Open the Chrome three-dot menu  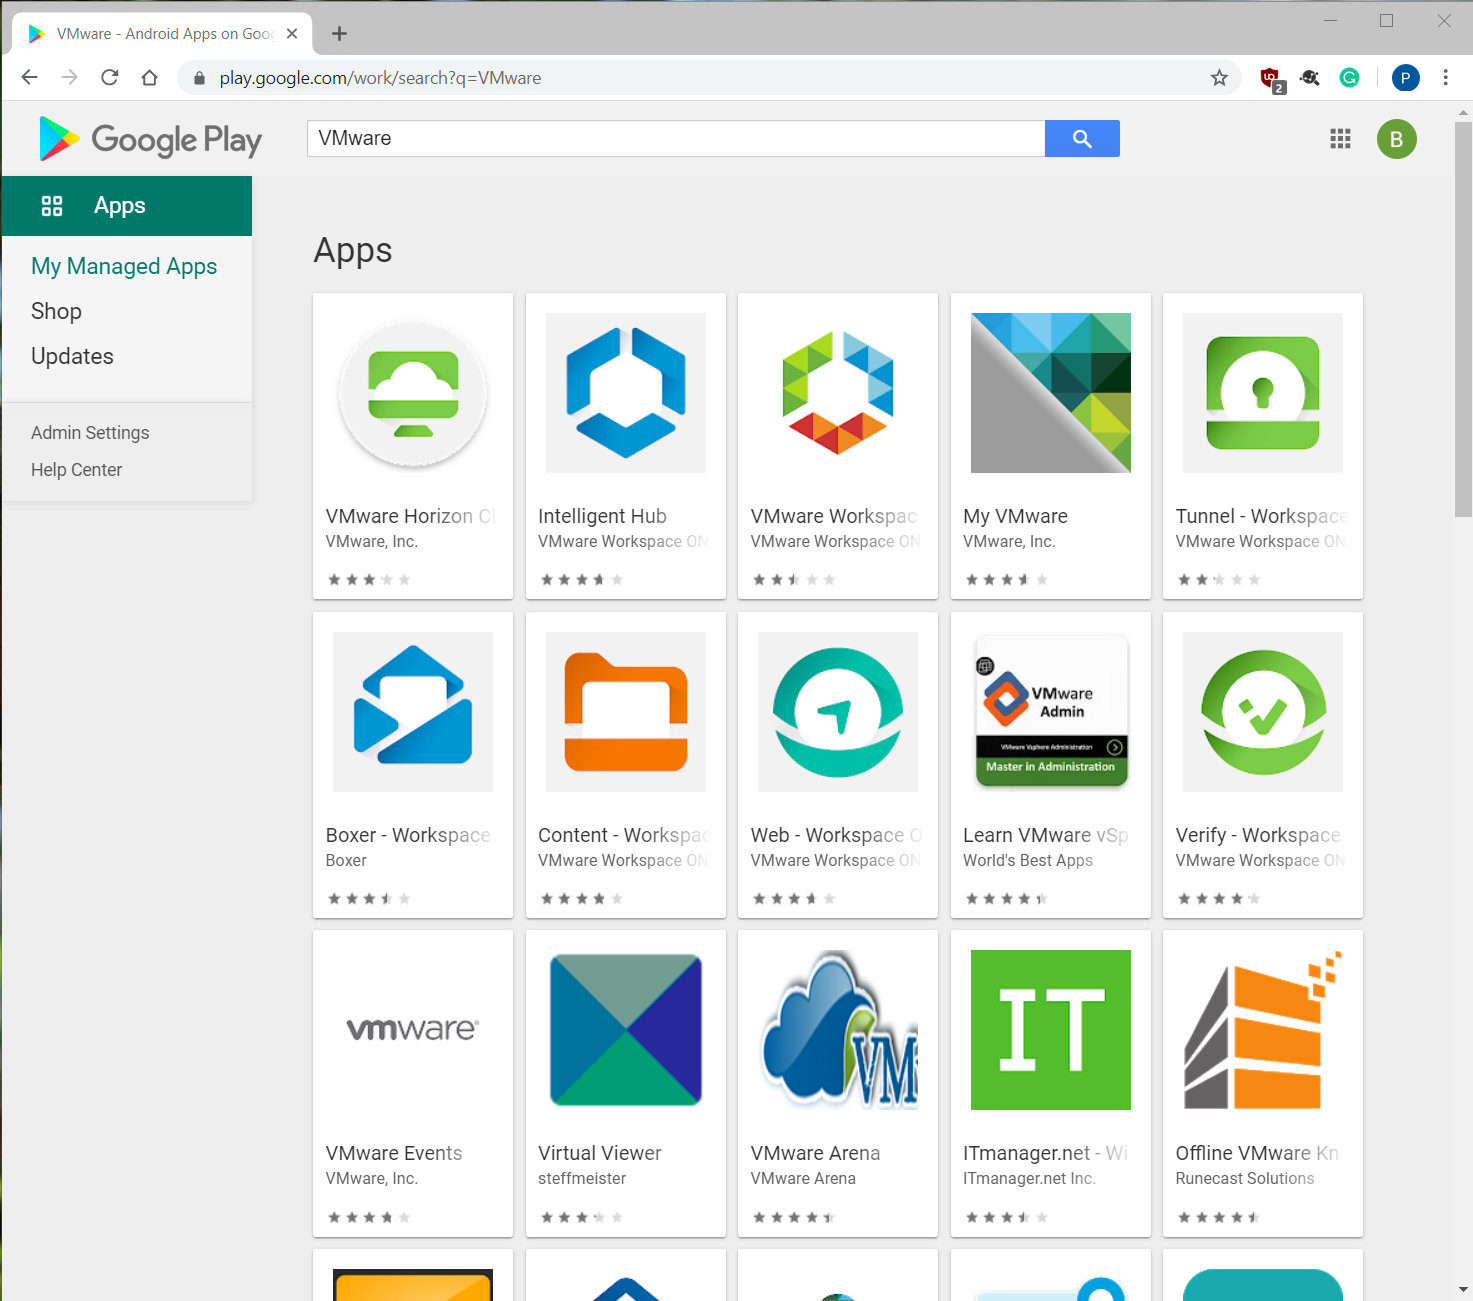tap(1445, 78)
